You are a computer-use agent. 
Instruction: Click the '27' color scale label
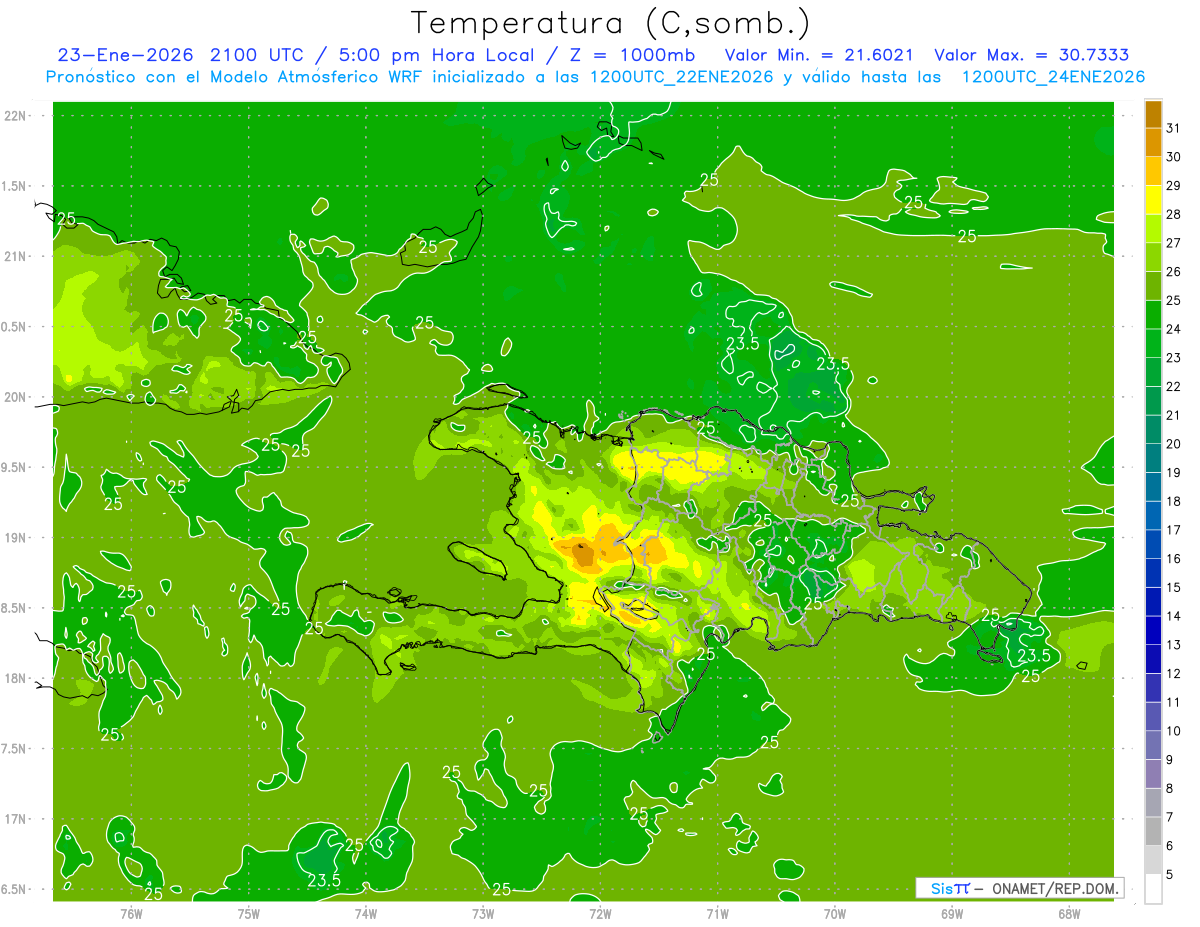coord(1174,243)
